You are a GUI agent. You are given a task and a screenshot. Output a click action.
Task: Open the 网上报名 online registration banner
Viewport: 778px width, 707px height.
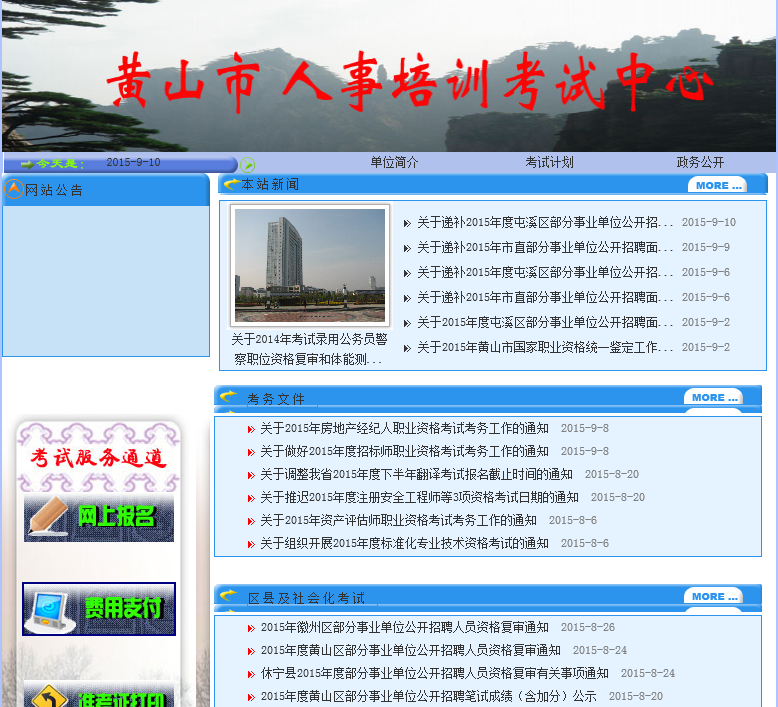99,518
